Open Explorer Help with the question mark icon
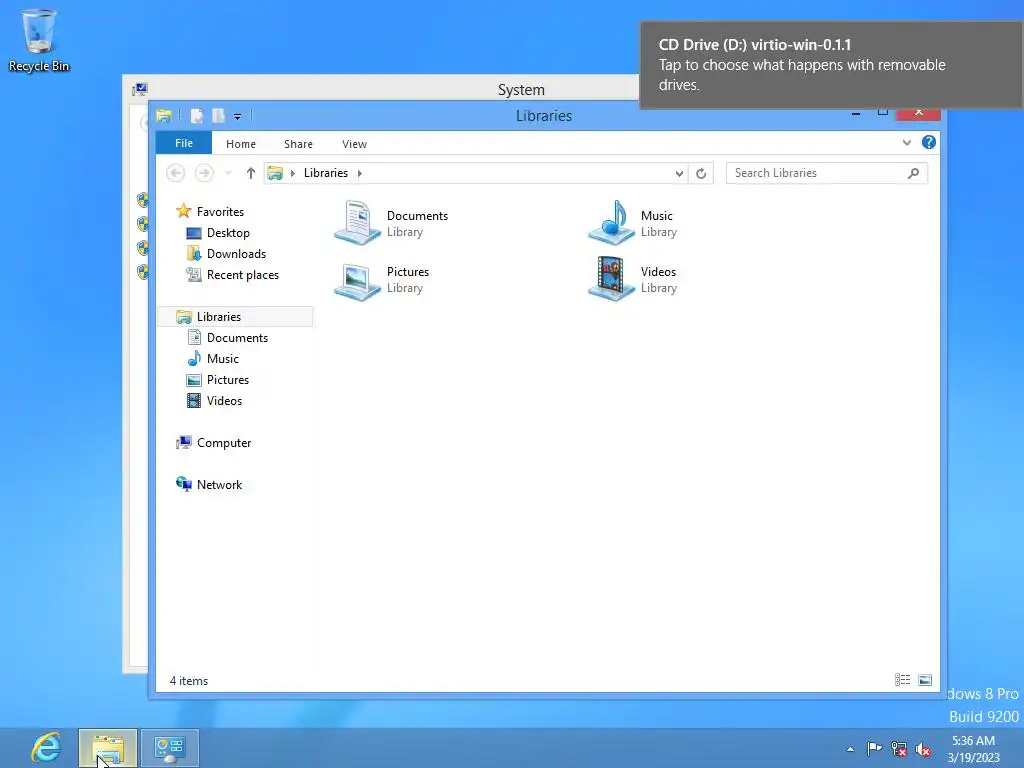The width and height of the screenshot is (1024, 768). [x=929, y=142]
